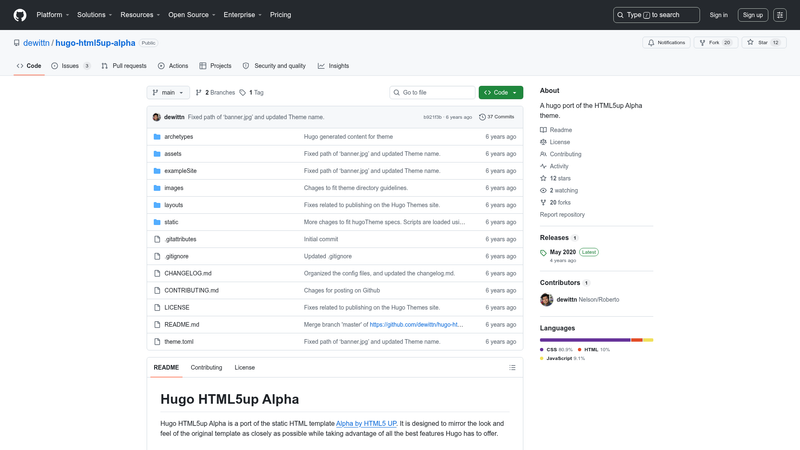
Task: Open the .gitignore file
Action: (x=176, y=256)
